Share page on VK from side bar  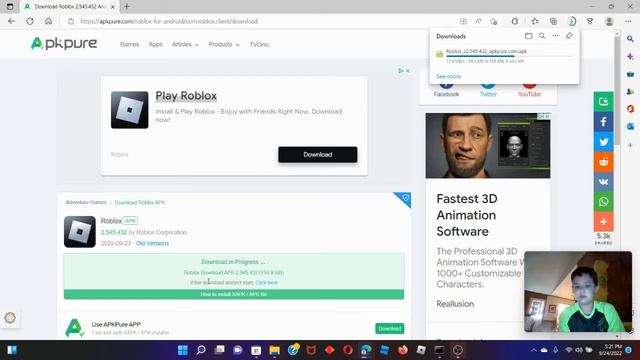(603, 182)
